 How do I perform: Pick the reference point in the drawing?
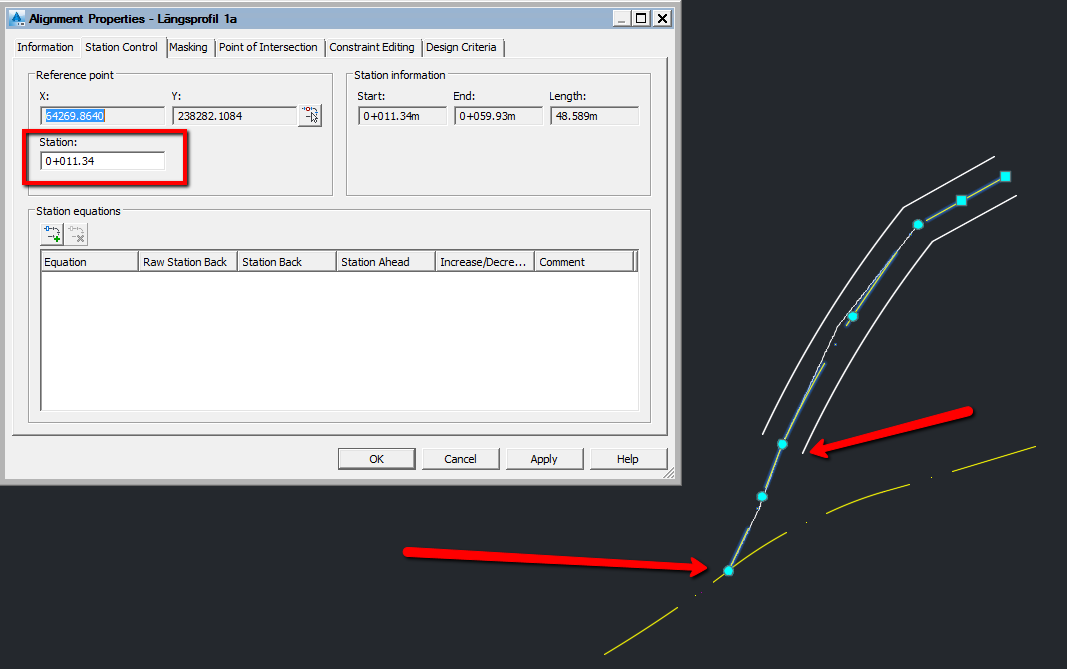click(310, 115)
